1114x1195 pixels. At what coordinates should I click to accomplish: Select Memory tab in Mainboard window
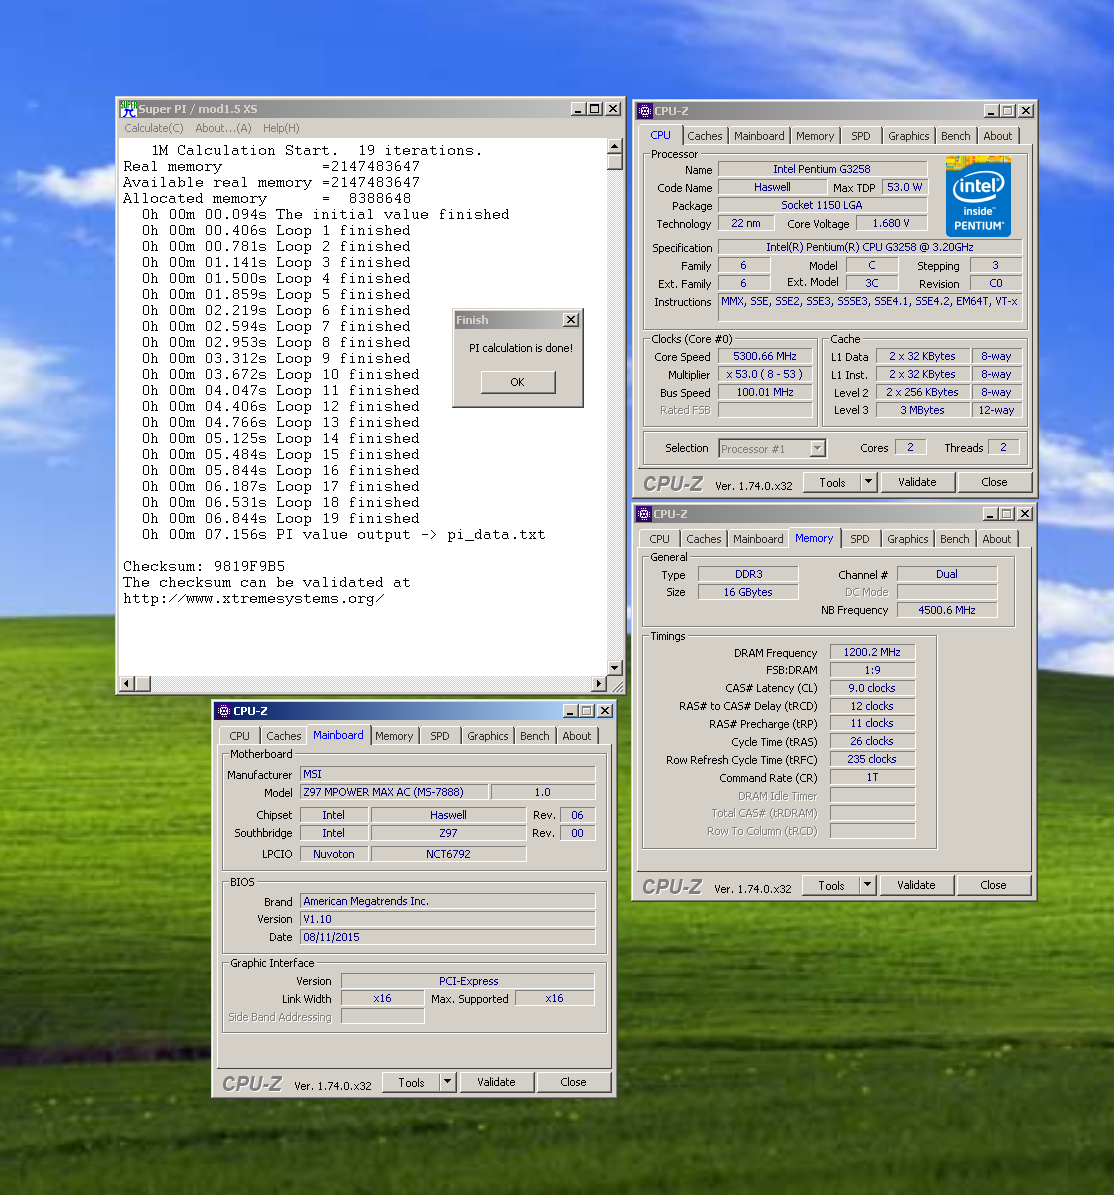[x=394, y=736]
